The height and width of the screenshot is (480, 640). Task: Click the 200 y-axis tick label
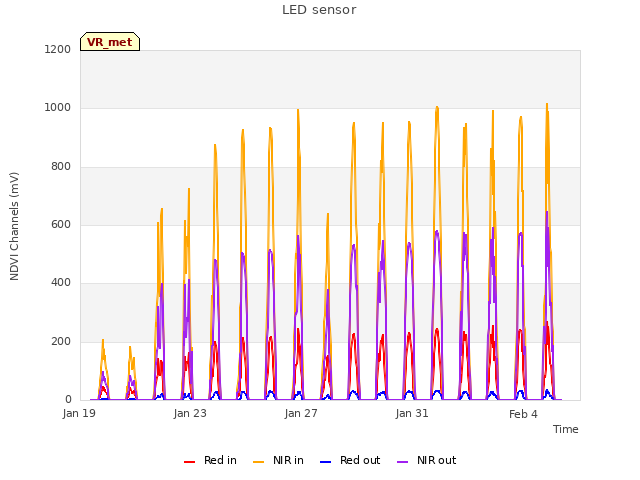(x=61, y=341)
